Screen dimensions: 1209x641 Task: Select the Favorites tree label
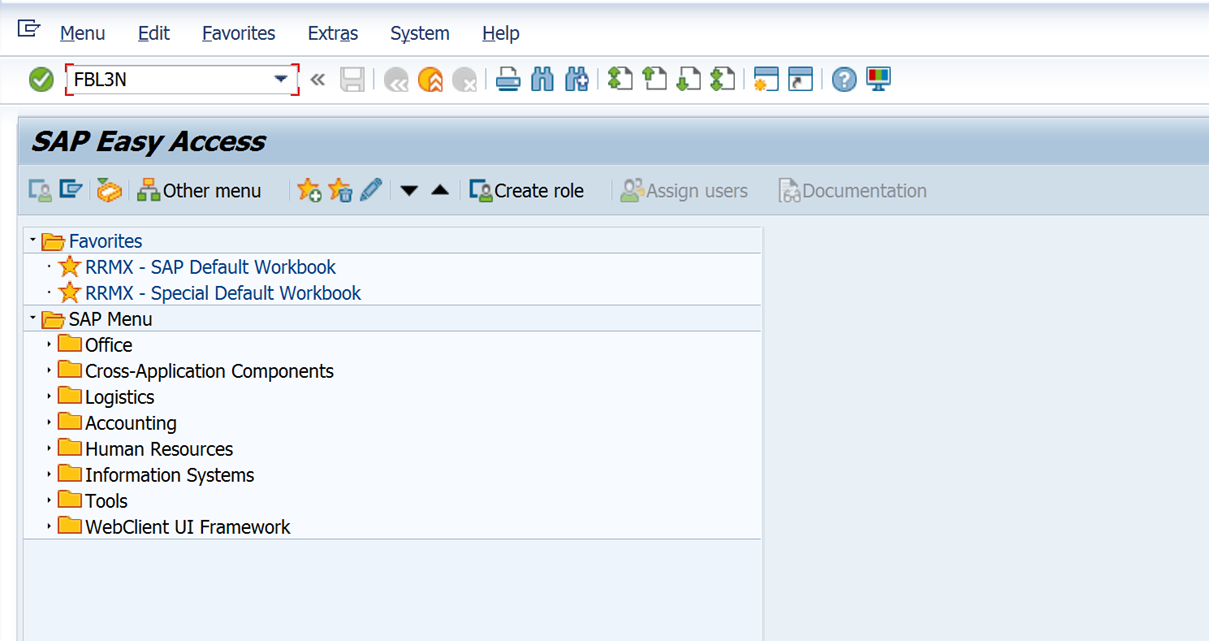coord(105,241)
